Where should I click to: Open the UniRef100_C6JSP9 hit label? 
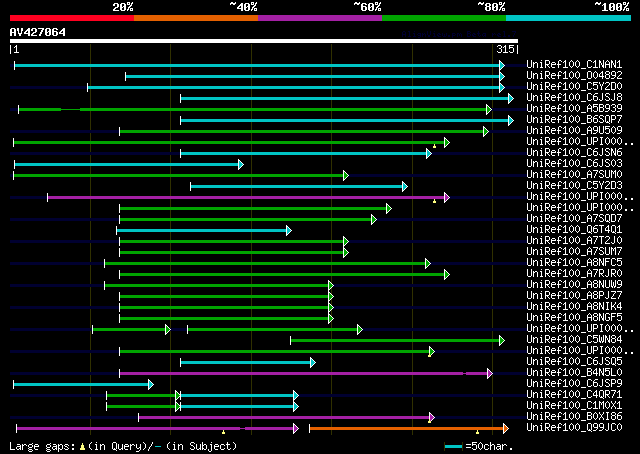574,384
